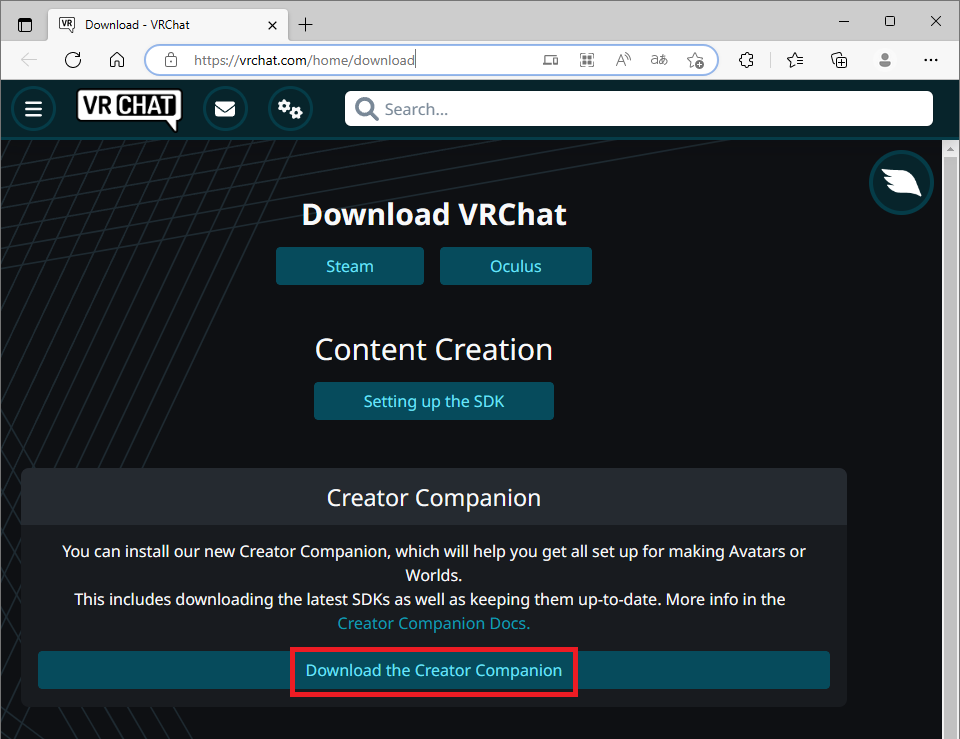
Task: Click the Oculus download button
Action: (x=515, y=266)
